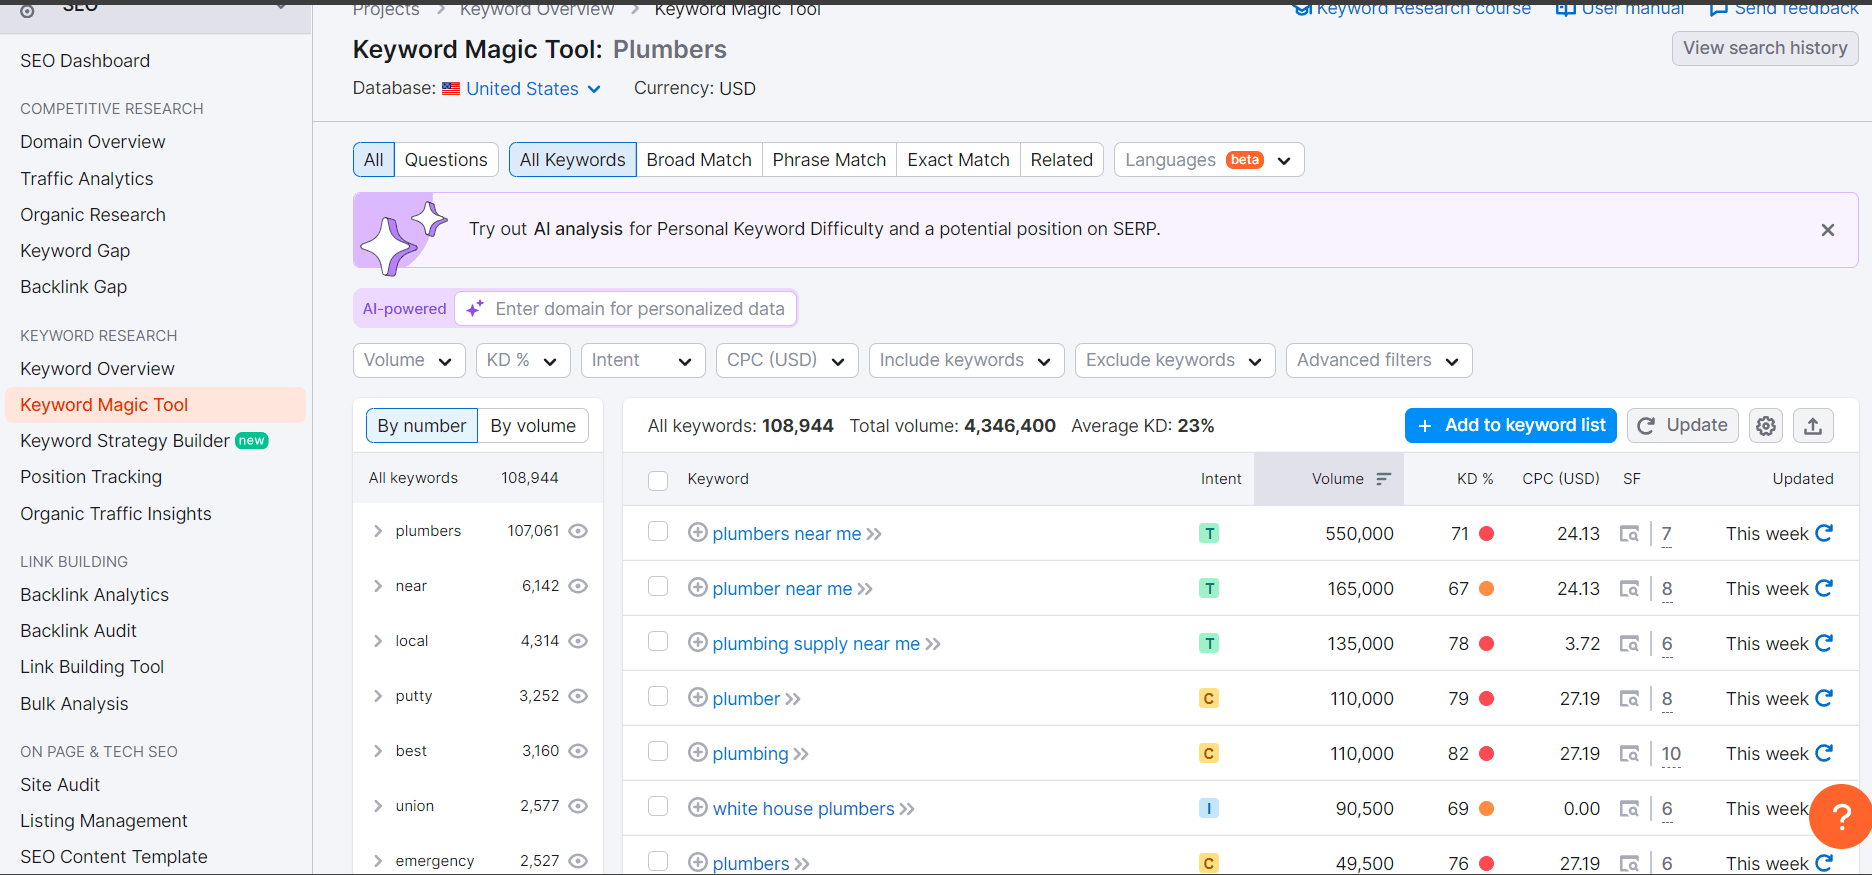The width and height of the screenshot is (1872, 875).
Task: Expand the 'putty' keyword group
Action: [x=378, y=696]
